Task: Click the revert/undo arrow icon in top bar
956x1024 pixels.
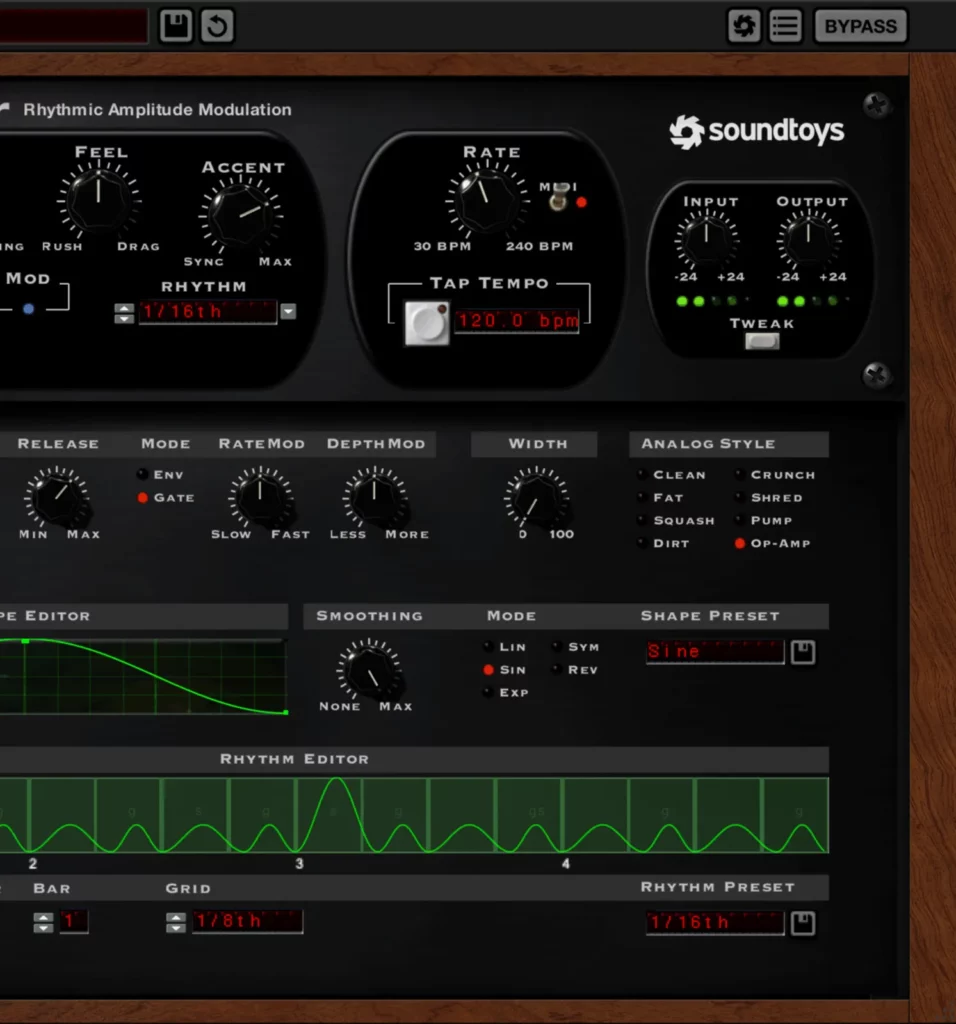Action: [x=217, y=26]
